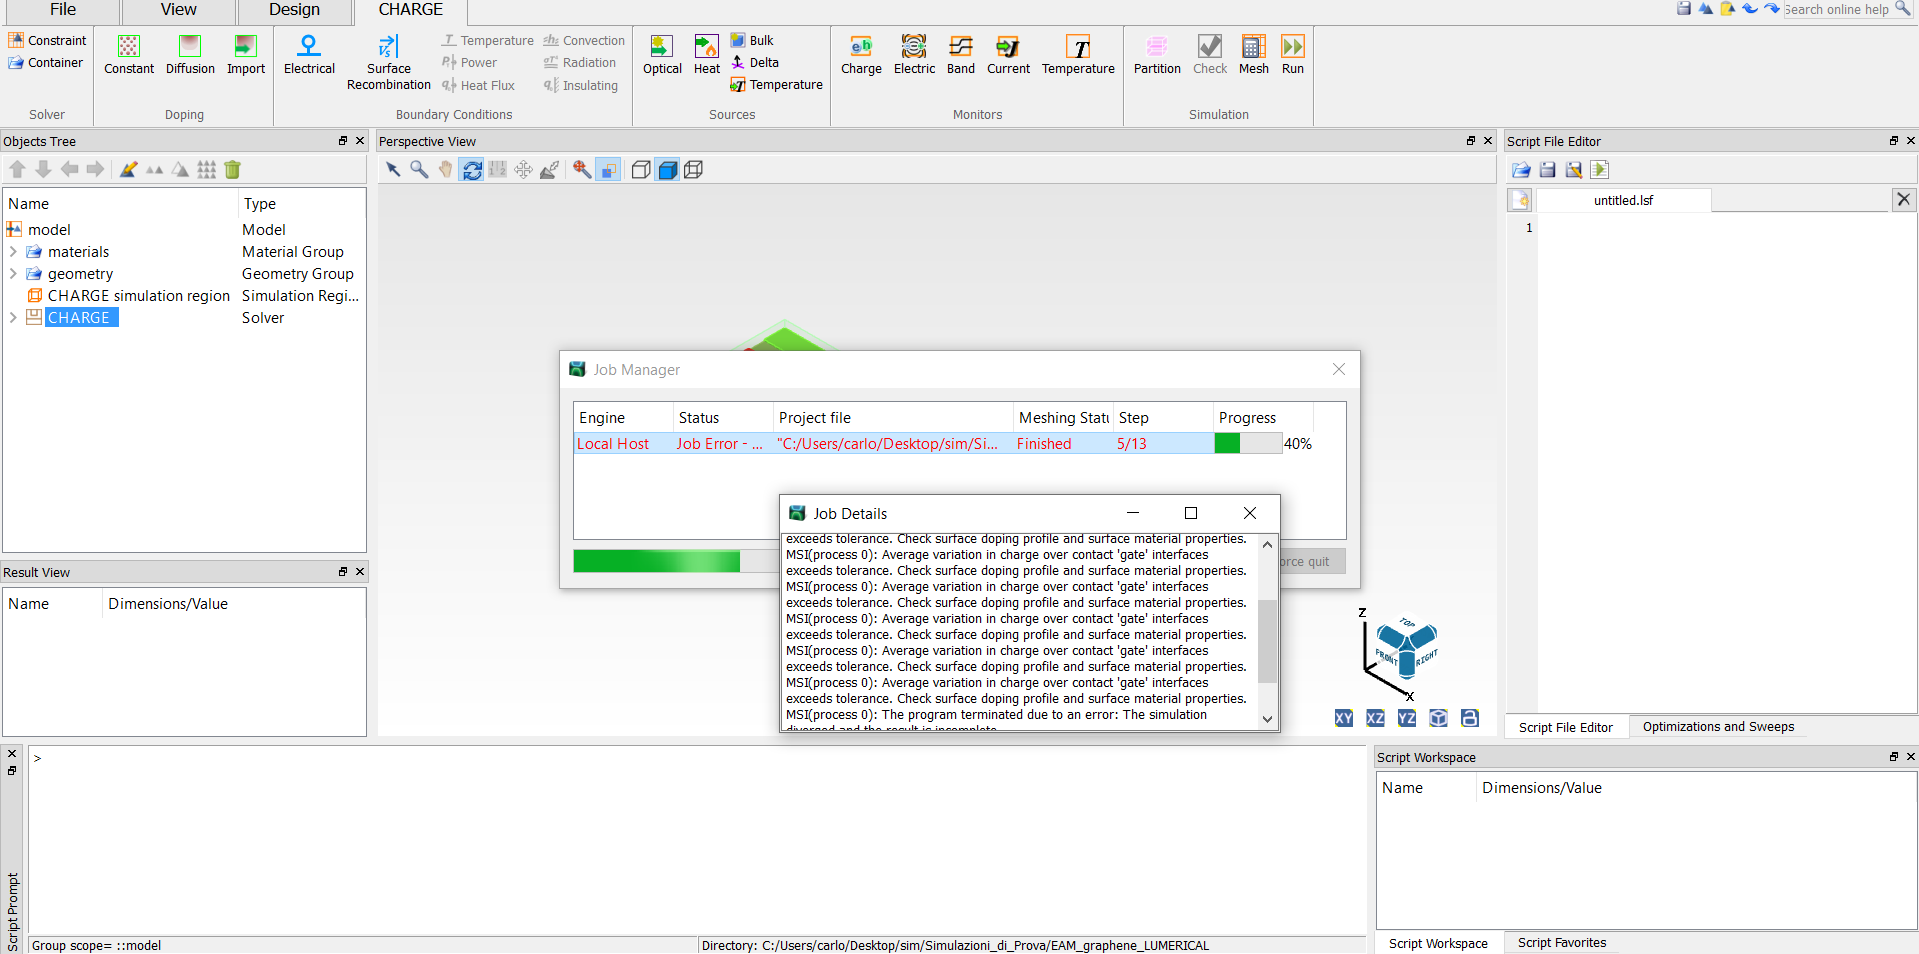Click the Status column header
The image size is (1919, 954).
click(723, 418)
